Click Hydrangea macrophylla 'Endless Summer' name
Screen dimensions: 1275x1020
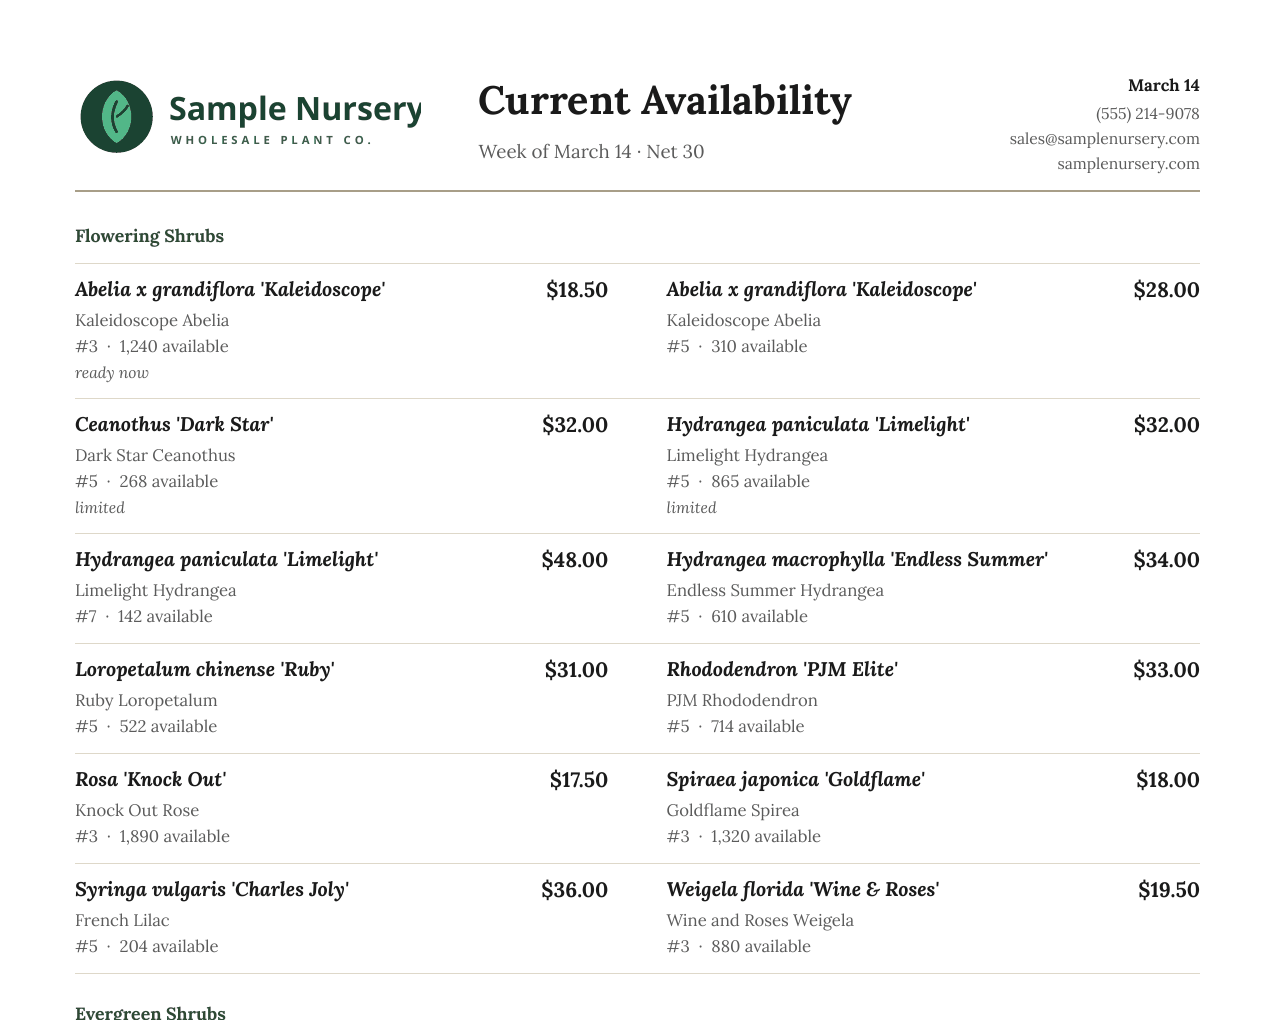[x=857, y=560]
